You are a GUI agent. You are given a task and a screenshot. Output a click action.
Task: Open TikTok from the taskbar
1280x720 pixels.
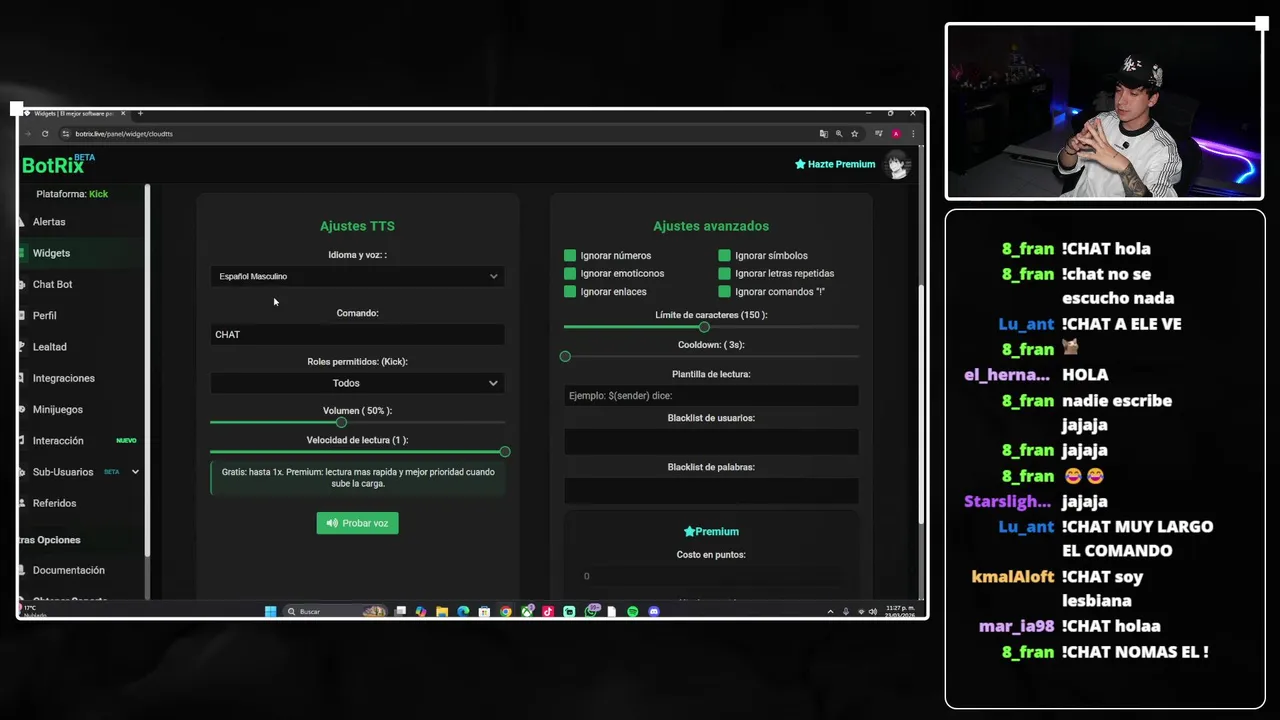(548, 611)
